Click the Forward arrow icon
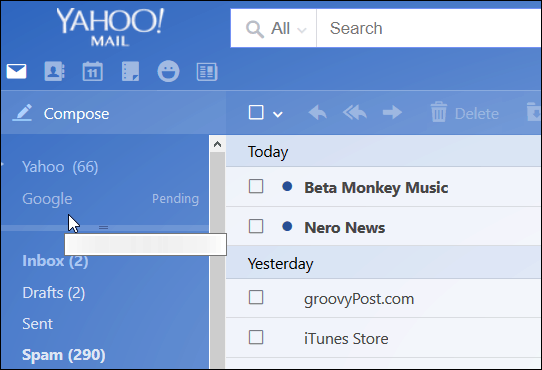Image resolution: width=542 pixels, height=370 pixels. coord(392,112)
